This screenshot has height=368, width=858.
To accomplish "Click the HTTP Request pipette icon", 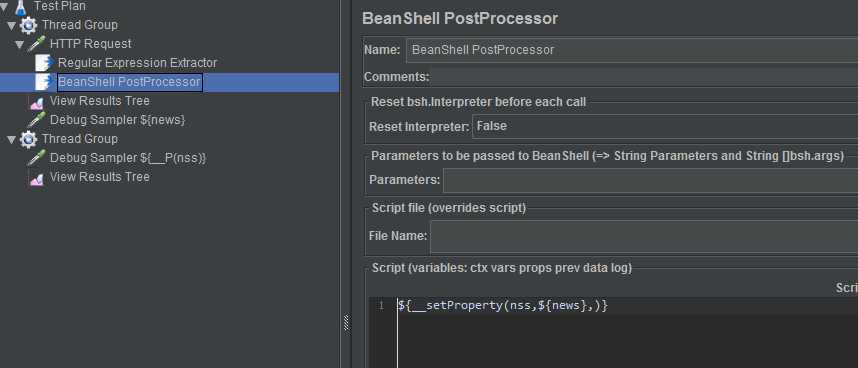I will click(x=37, y=44).
